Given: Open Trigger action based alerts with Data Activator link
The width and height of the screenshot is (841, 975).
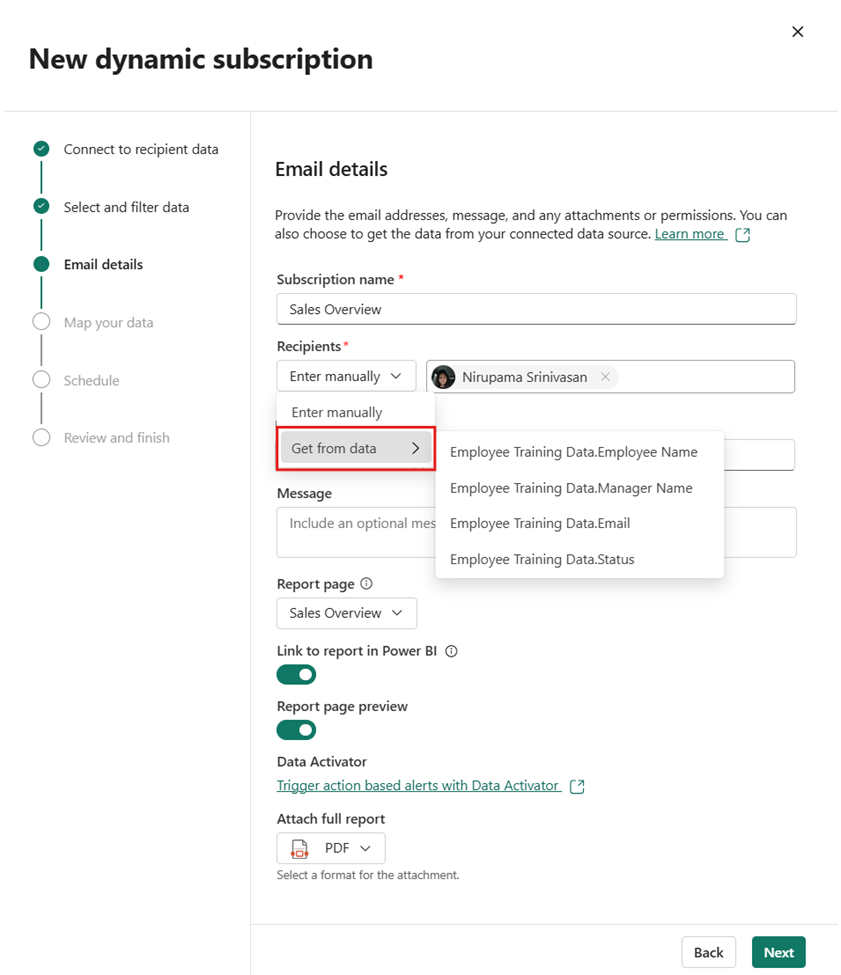Looking at the screenshot, I should (418, 786).
